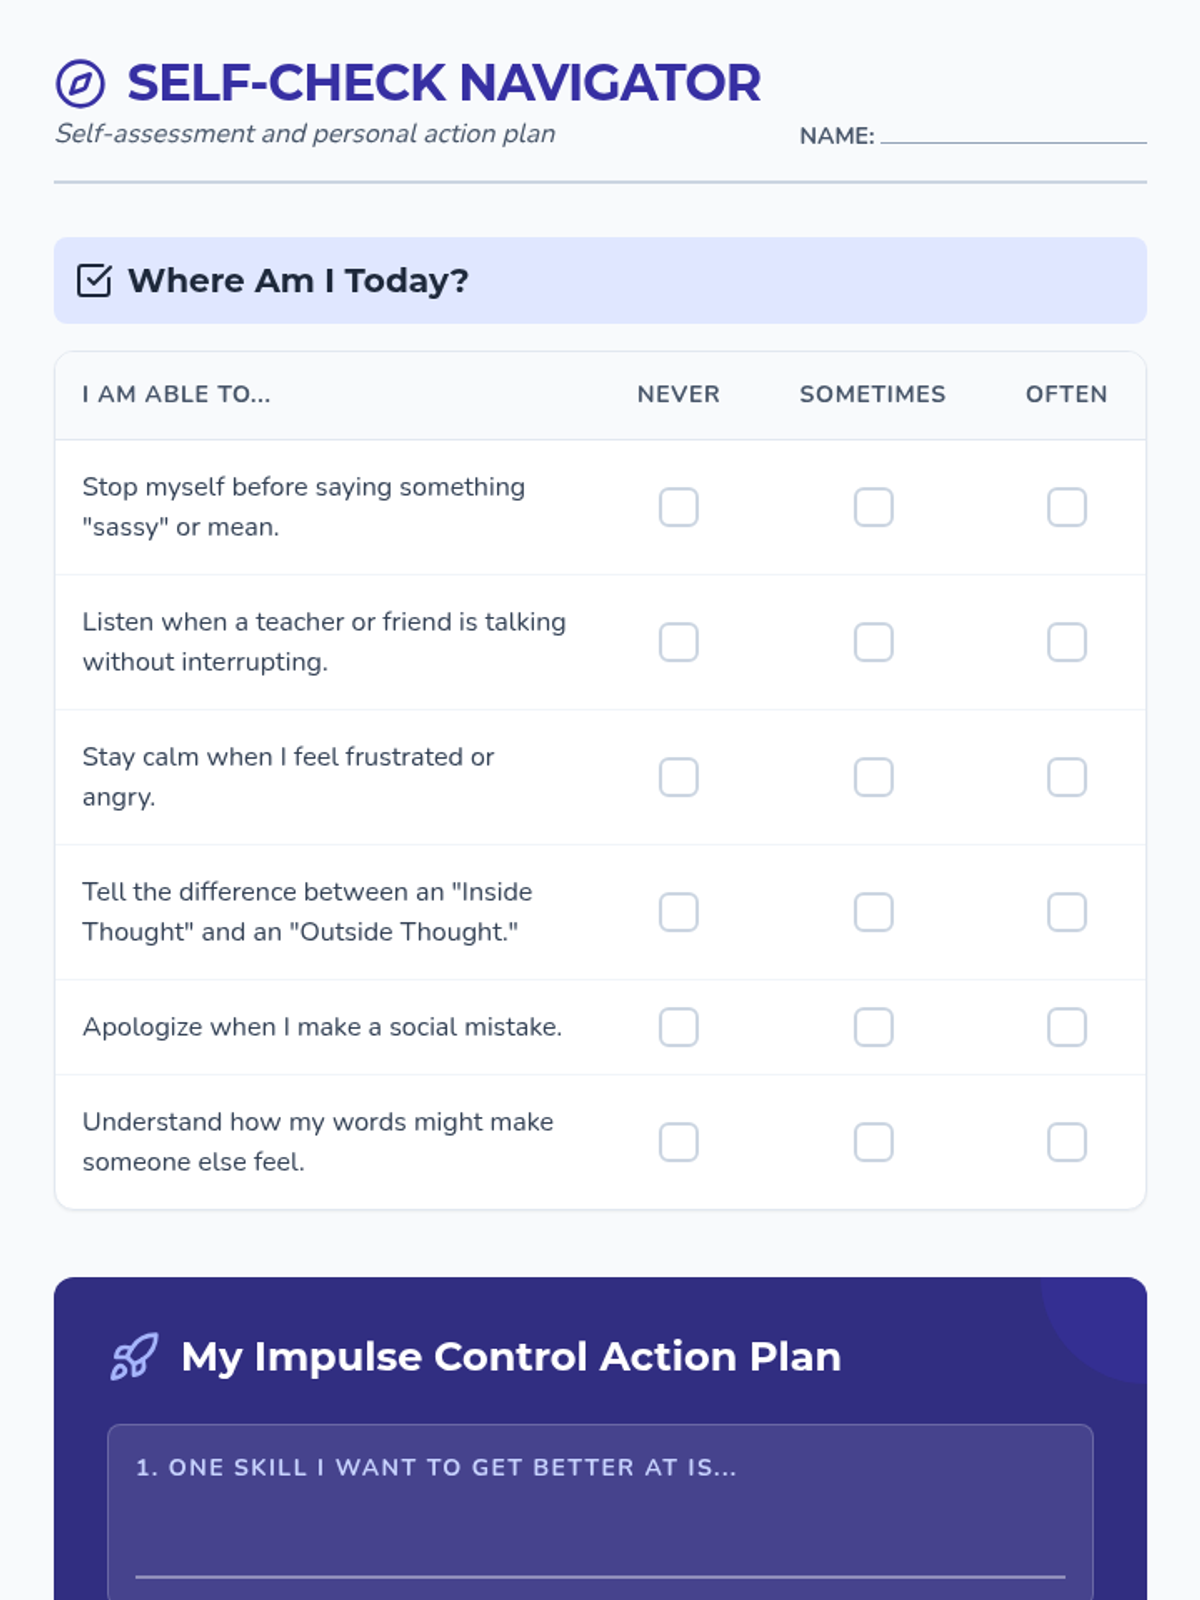Check Often for Inside versus Outside Thought
The width and height of the screenshot is (1200, 1600).
tap(1066, 912)
